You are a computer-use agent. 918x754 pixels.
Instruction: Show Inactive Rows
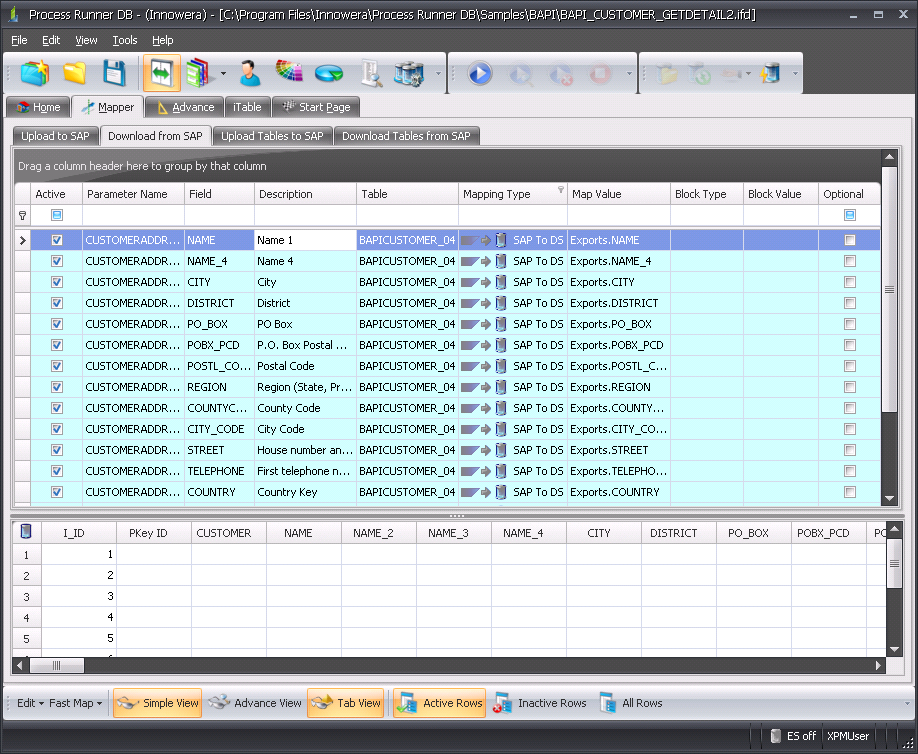pos(540,703)
